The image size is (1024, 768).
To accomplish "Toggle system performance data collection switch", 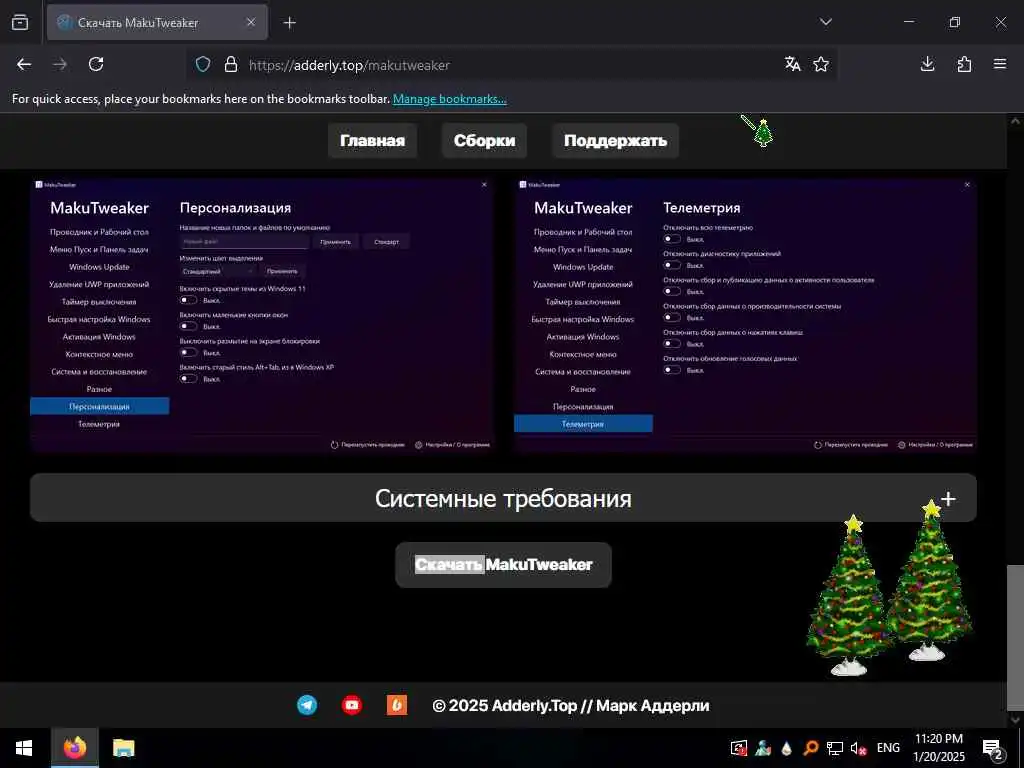I will click(672, 317).
